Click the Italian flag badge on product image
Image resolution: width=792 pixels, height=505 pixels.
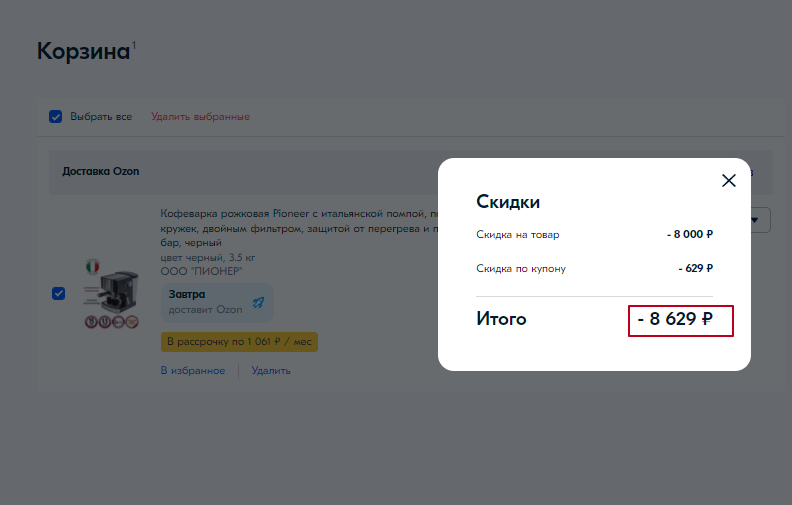pos(93,266)
